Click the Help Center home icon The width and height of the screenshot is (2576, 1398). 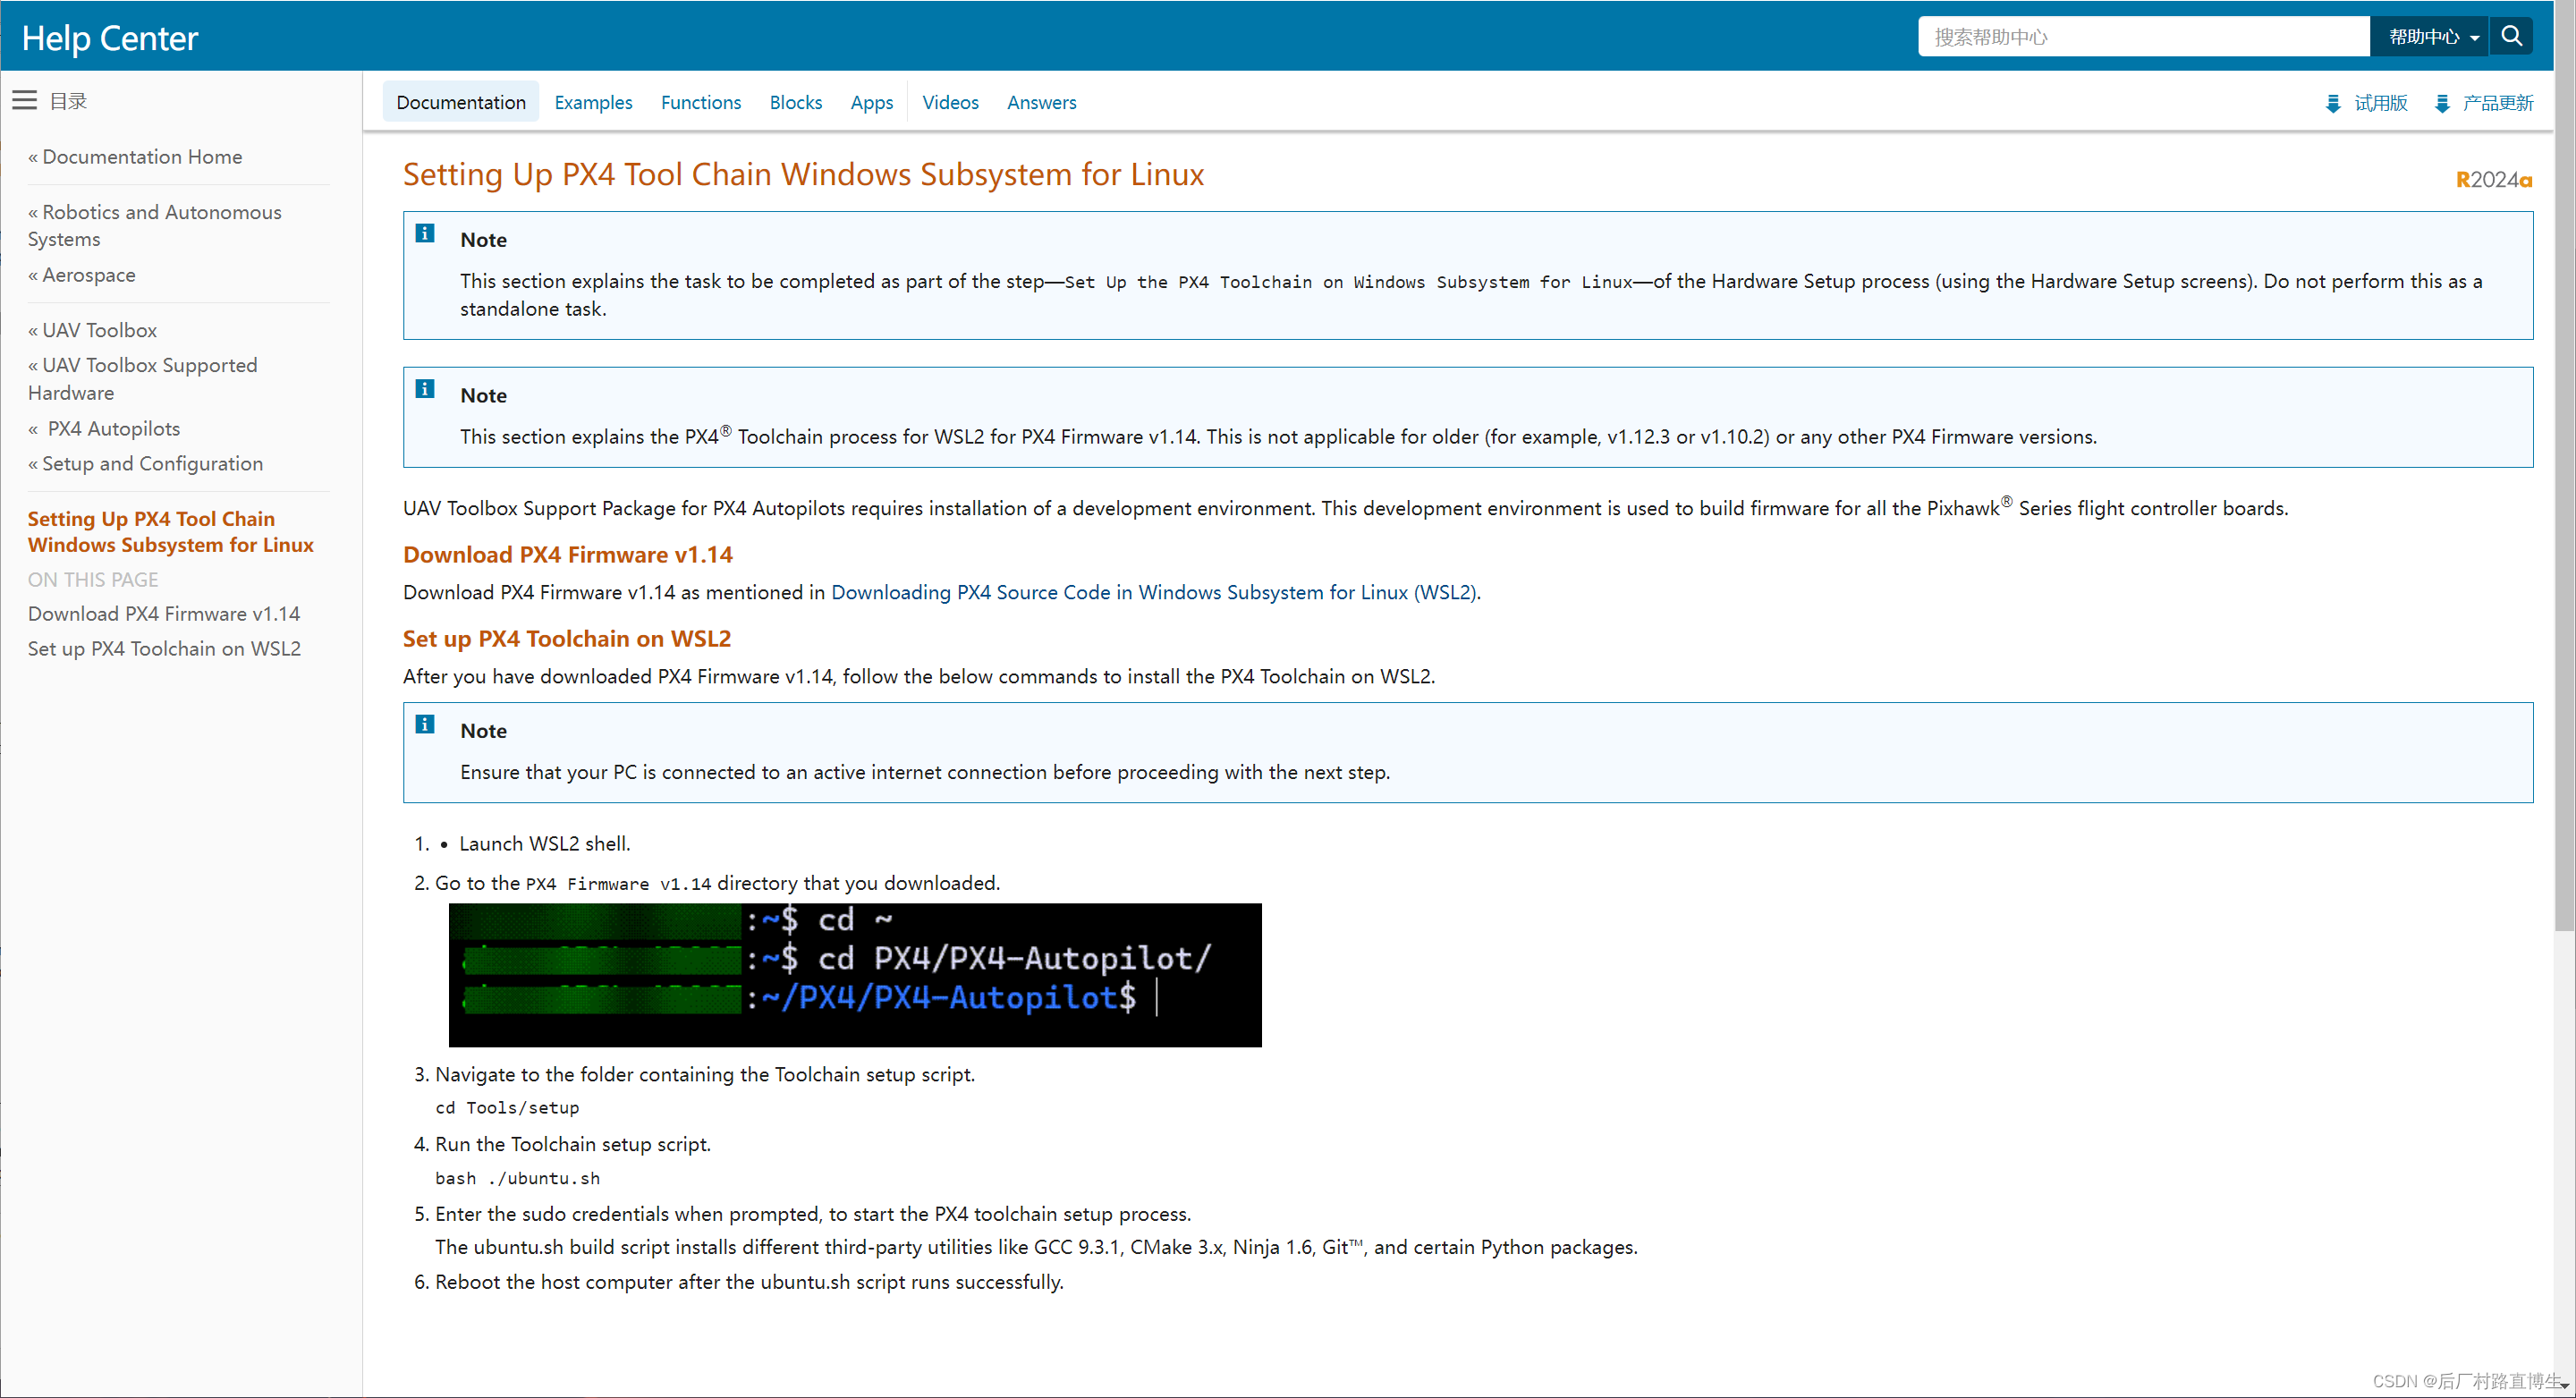(x=110, y=36)
